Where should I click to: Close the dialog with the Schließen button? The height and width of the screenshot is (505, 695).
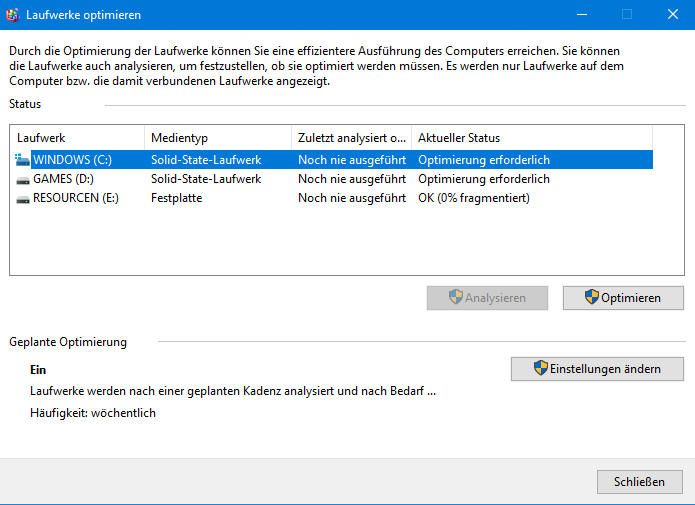(x=640, y=482)
